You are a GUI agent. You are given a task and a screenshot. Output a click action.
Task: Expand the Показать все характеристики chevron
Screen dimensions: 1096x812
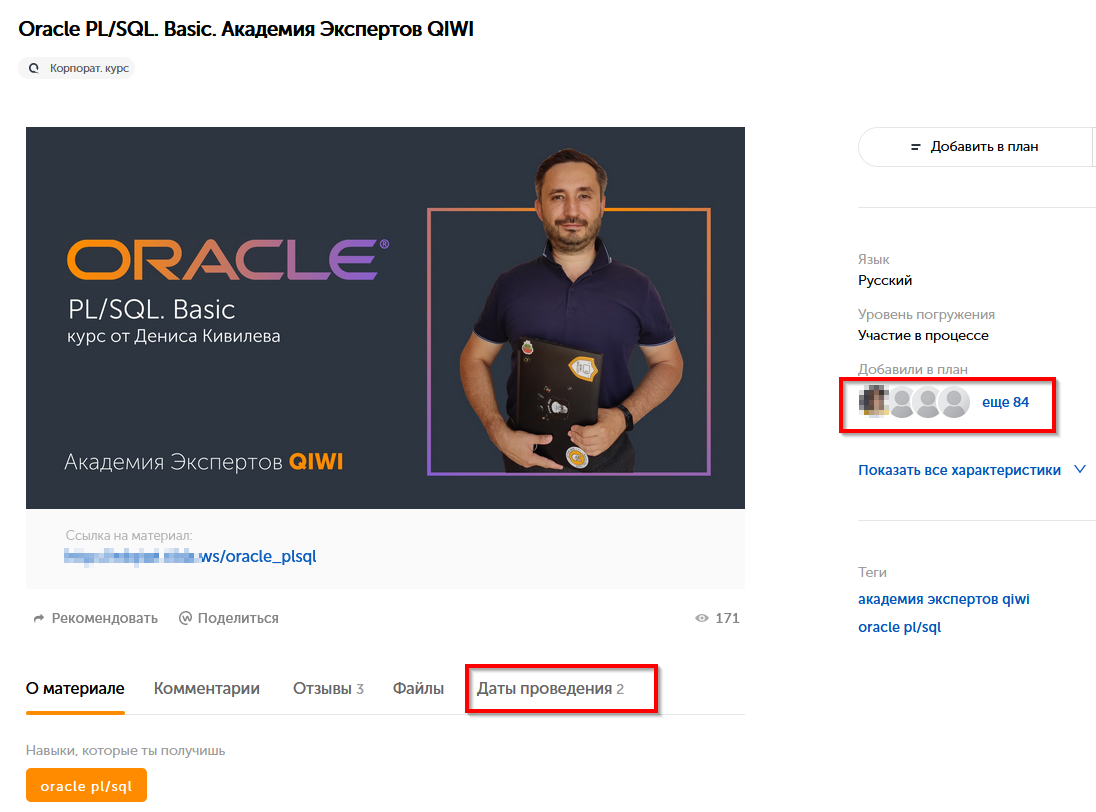point(1079,469)
